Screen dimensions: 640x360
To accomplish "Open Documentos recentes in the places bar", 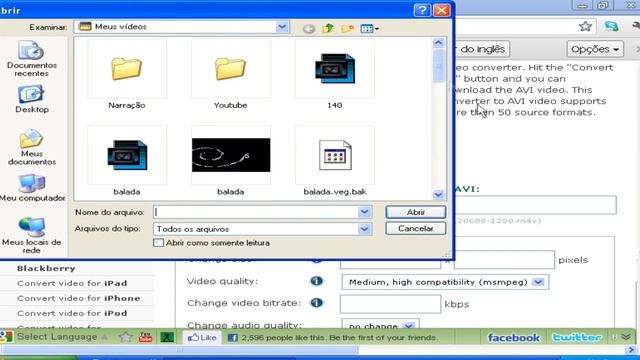I will tap(31, 58).
